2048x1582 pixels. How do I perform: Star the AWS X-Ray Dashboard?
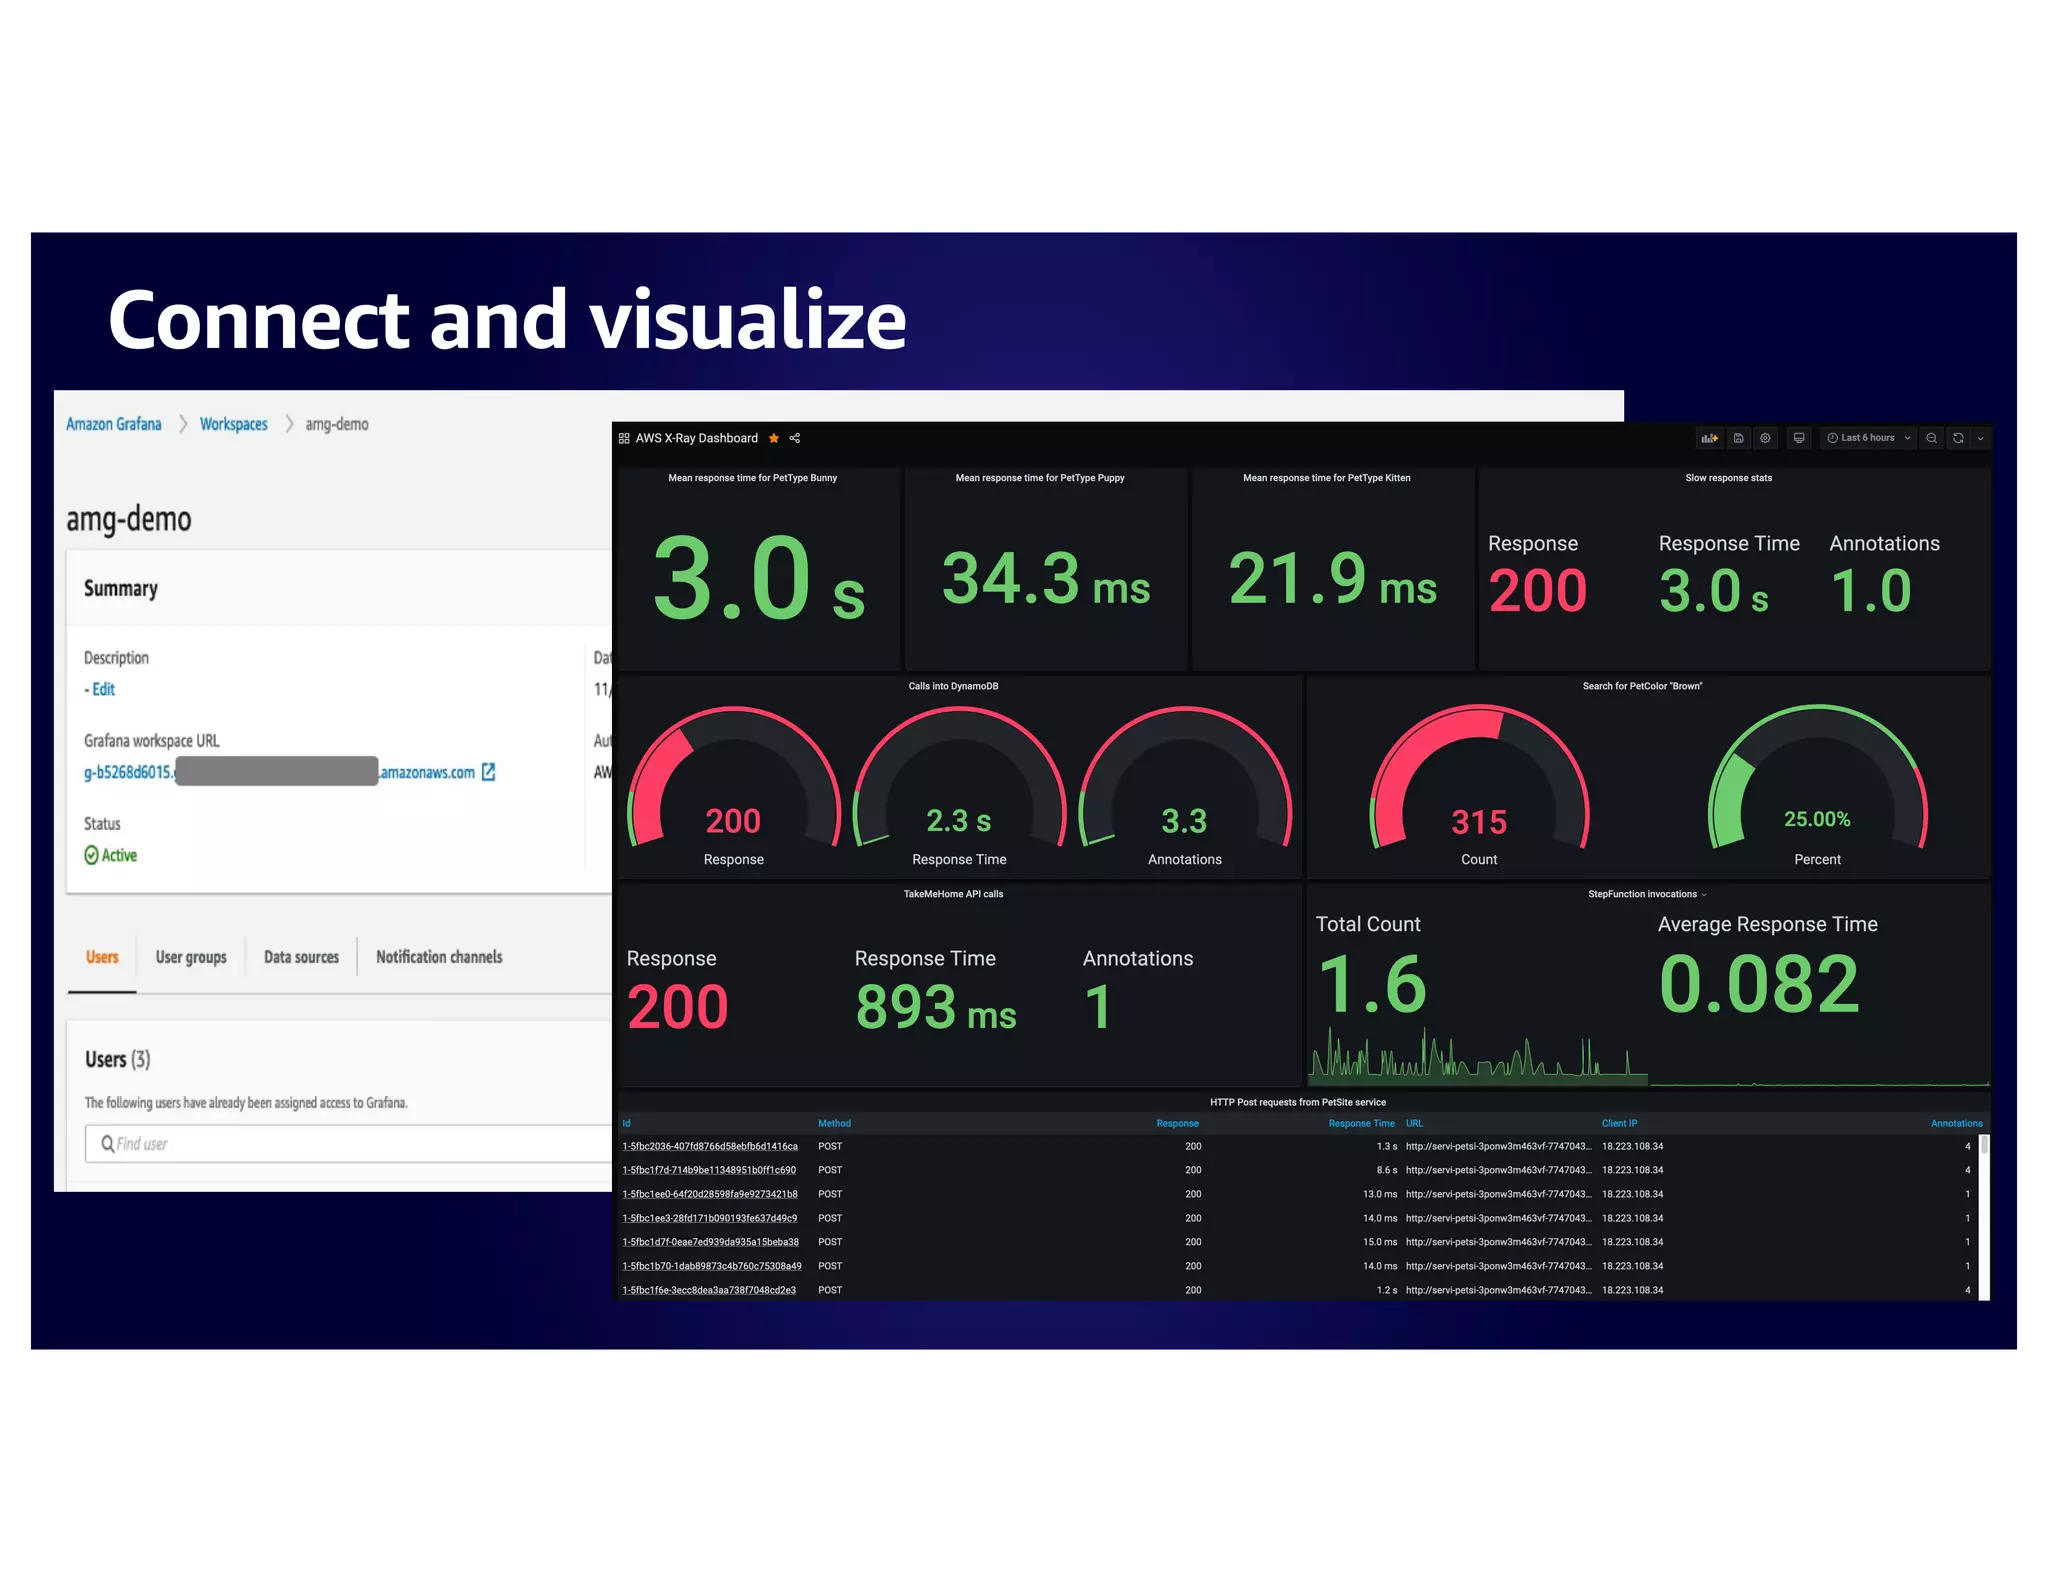pos(774,438)
